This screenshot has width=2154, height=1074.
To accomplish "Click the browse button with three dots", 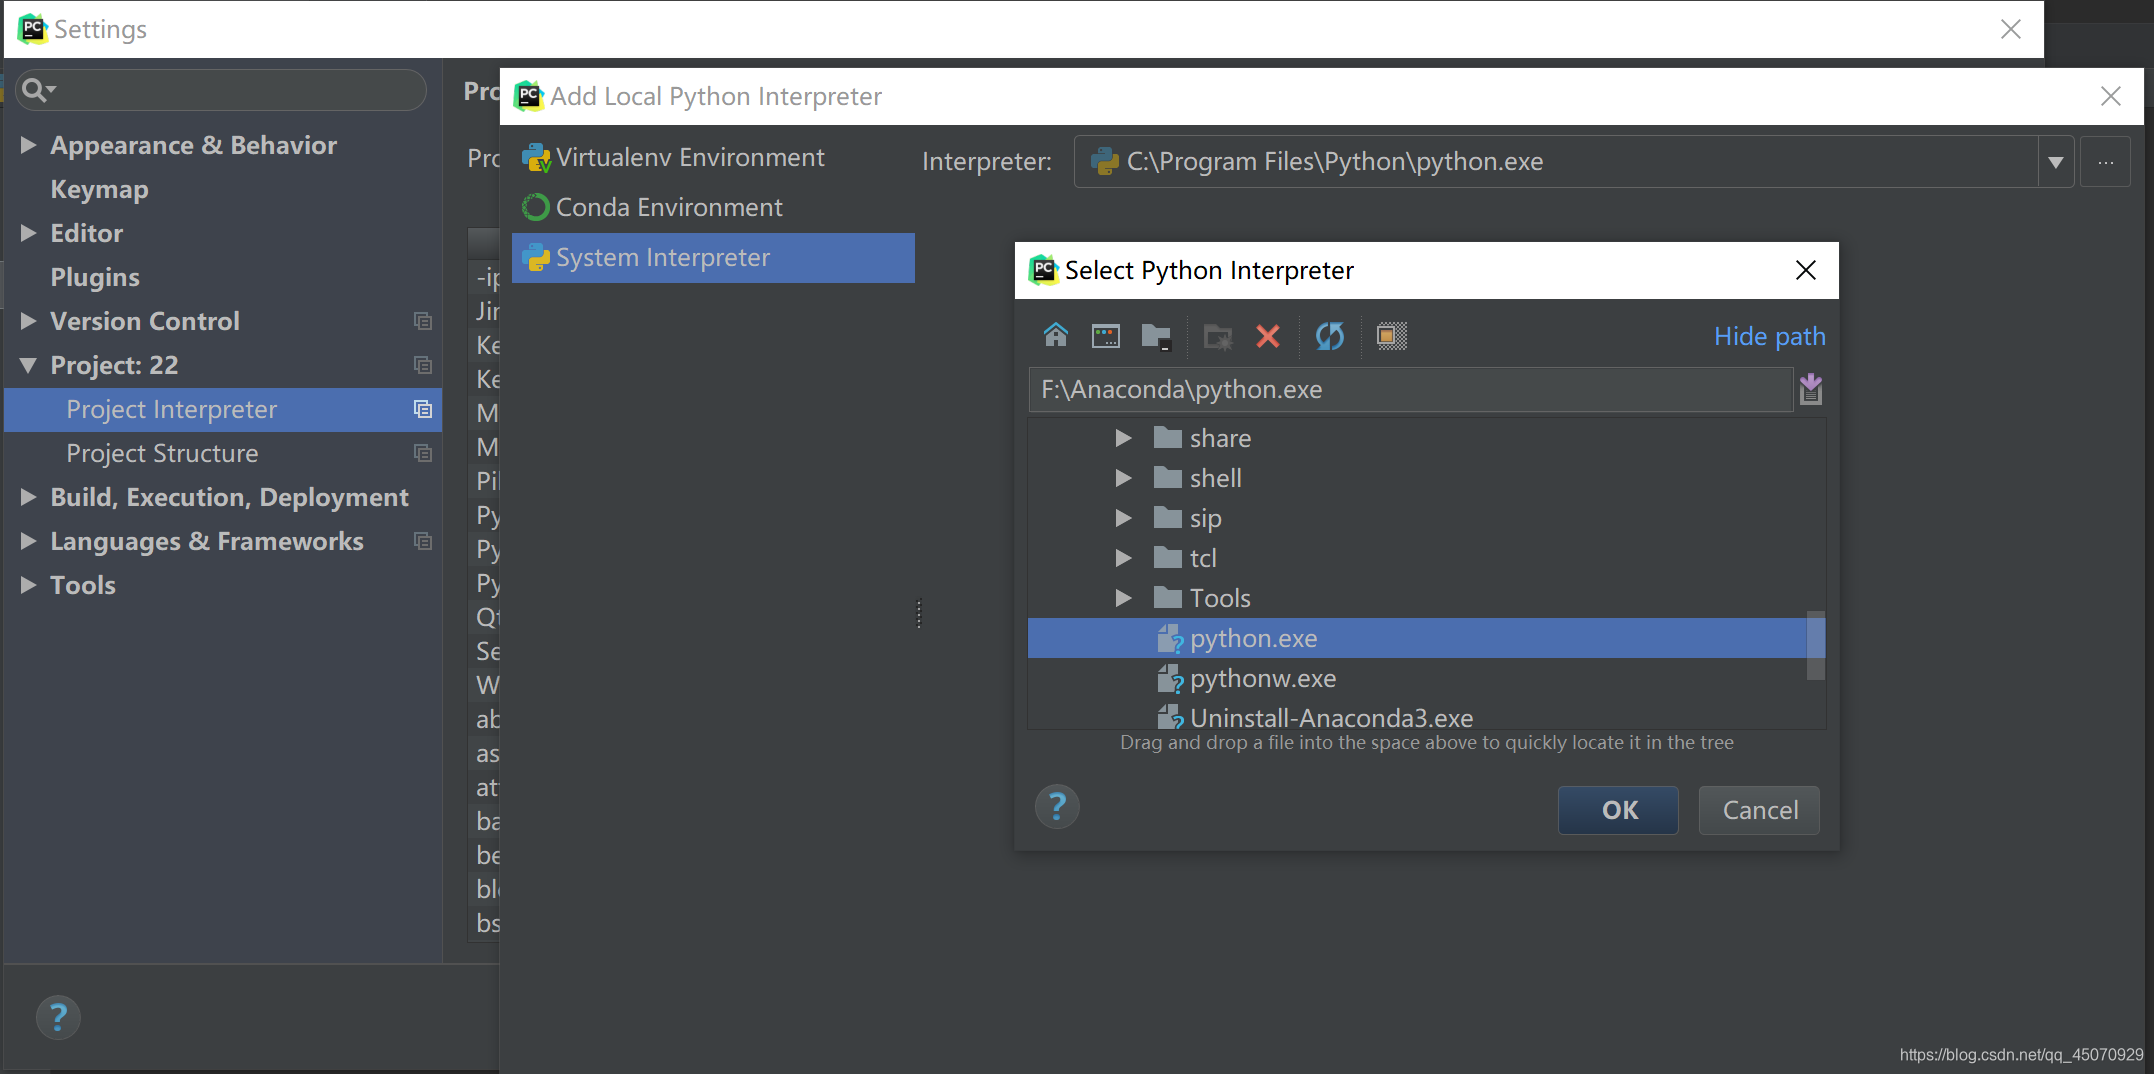I will pyautogui.click(x=2106, y=162).
